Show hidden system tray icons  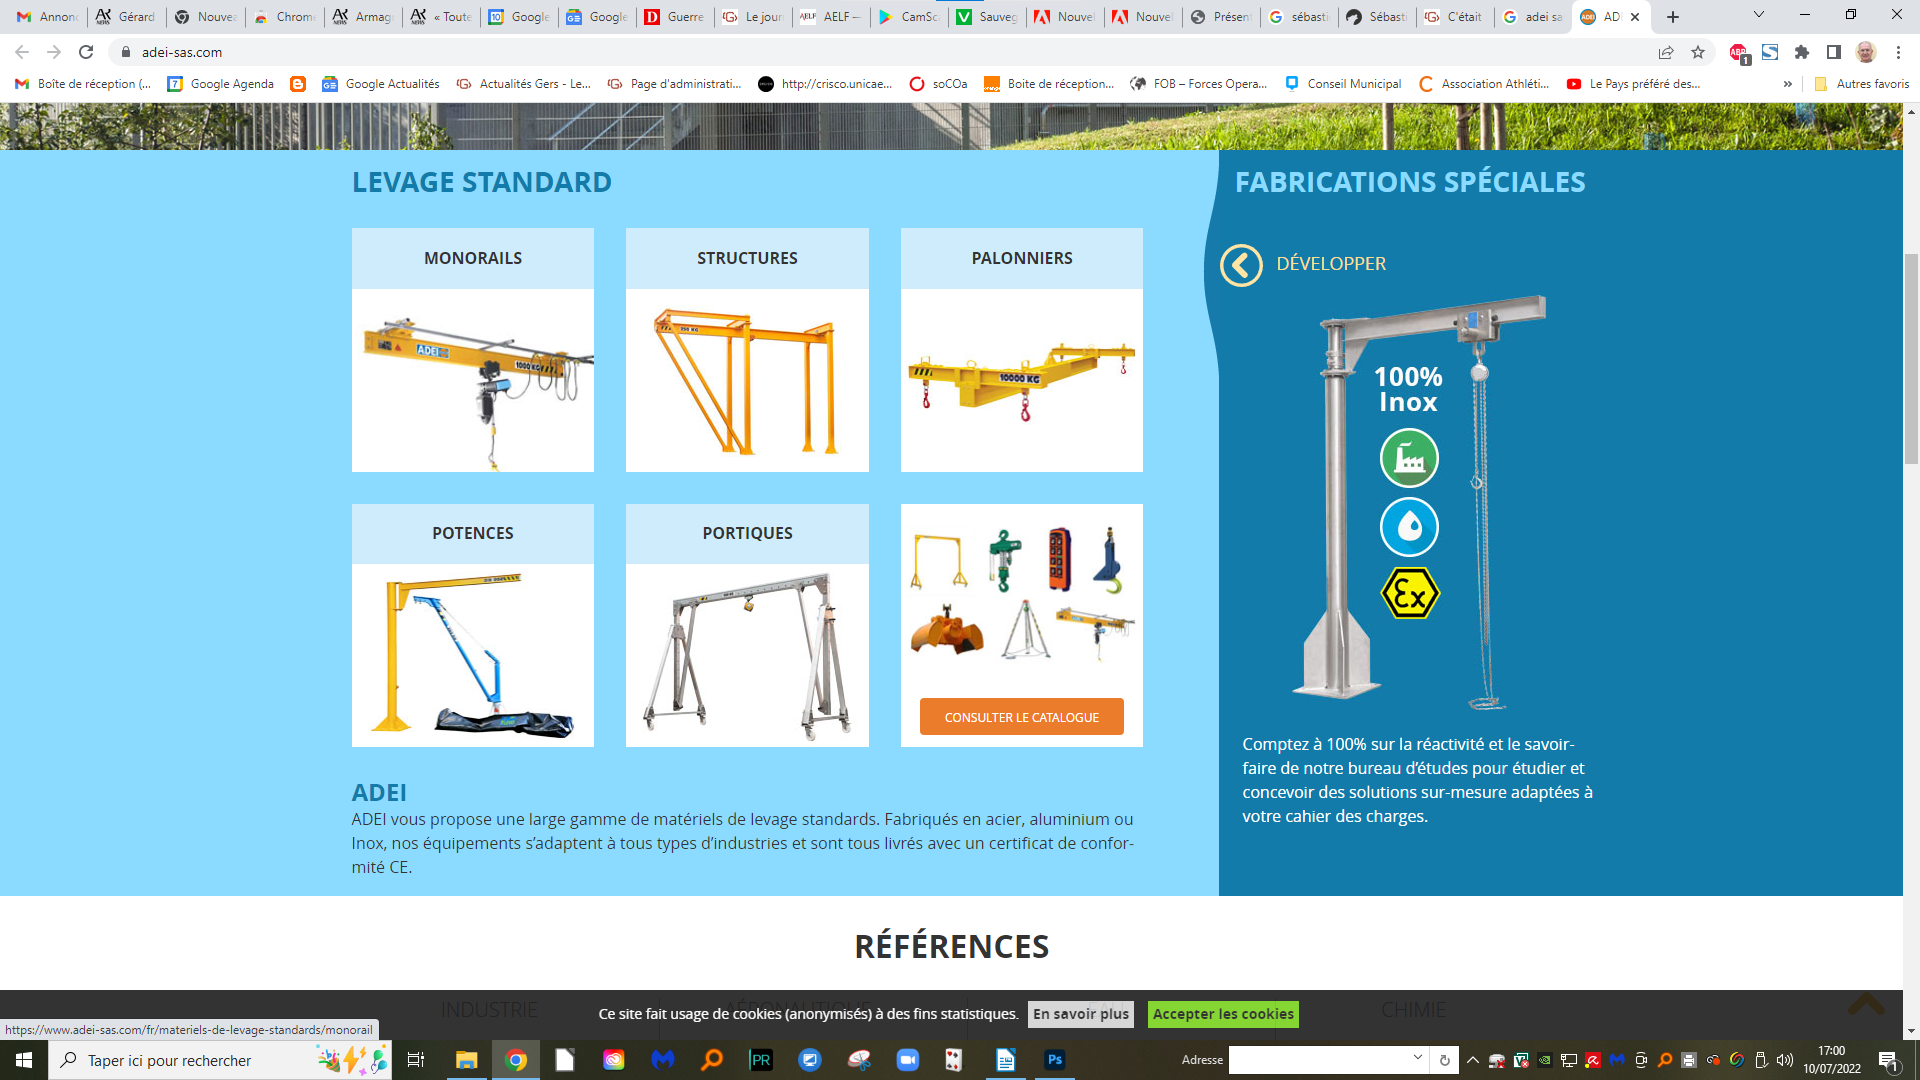[1473, 1060]
